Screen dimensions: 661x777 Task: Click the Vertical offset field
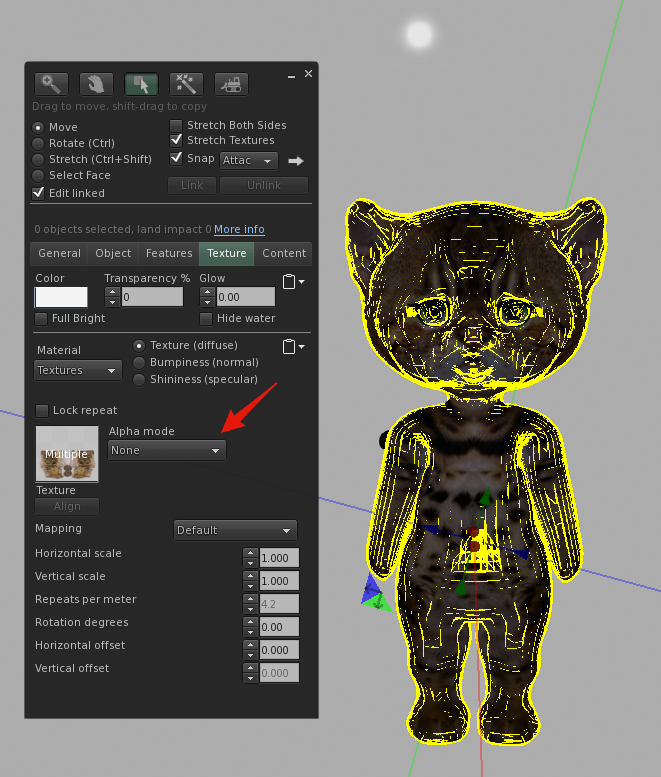[x=279, y=673]
